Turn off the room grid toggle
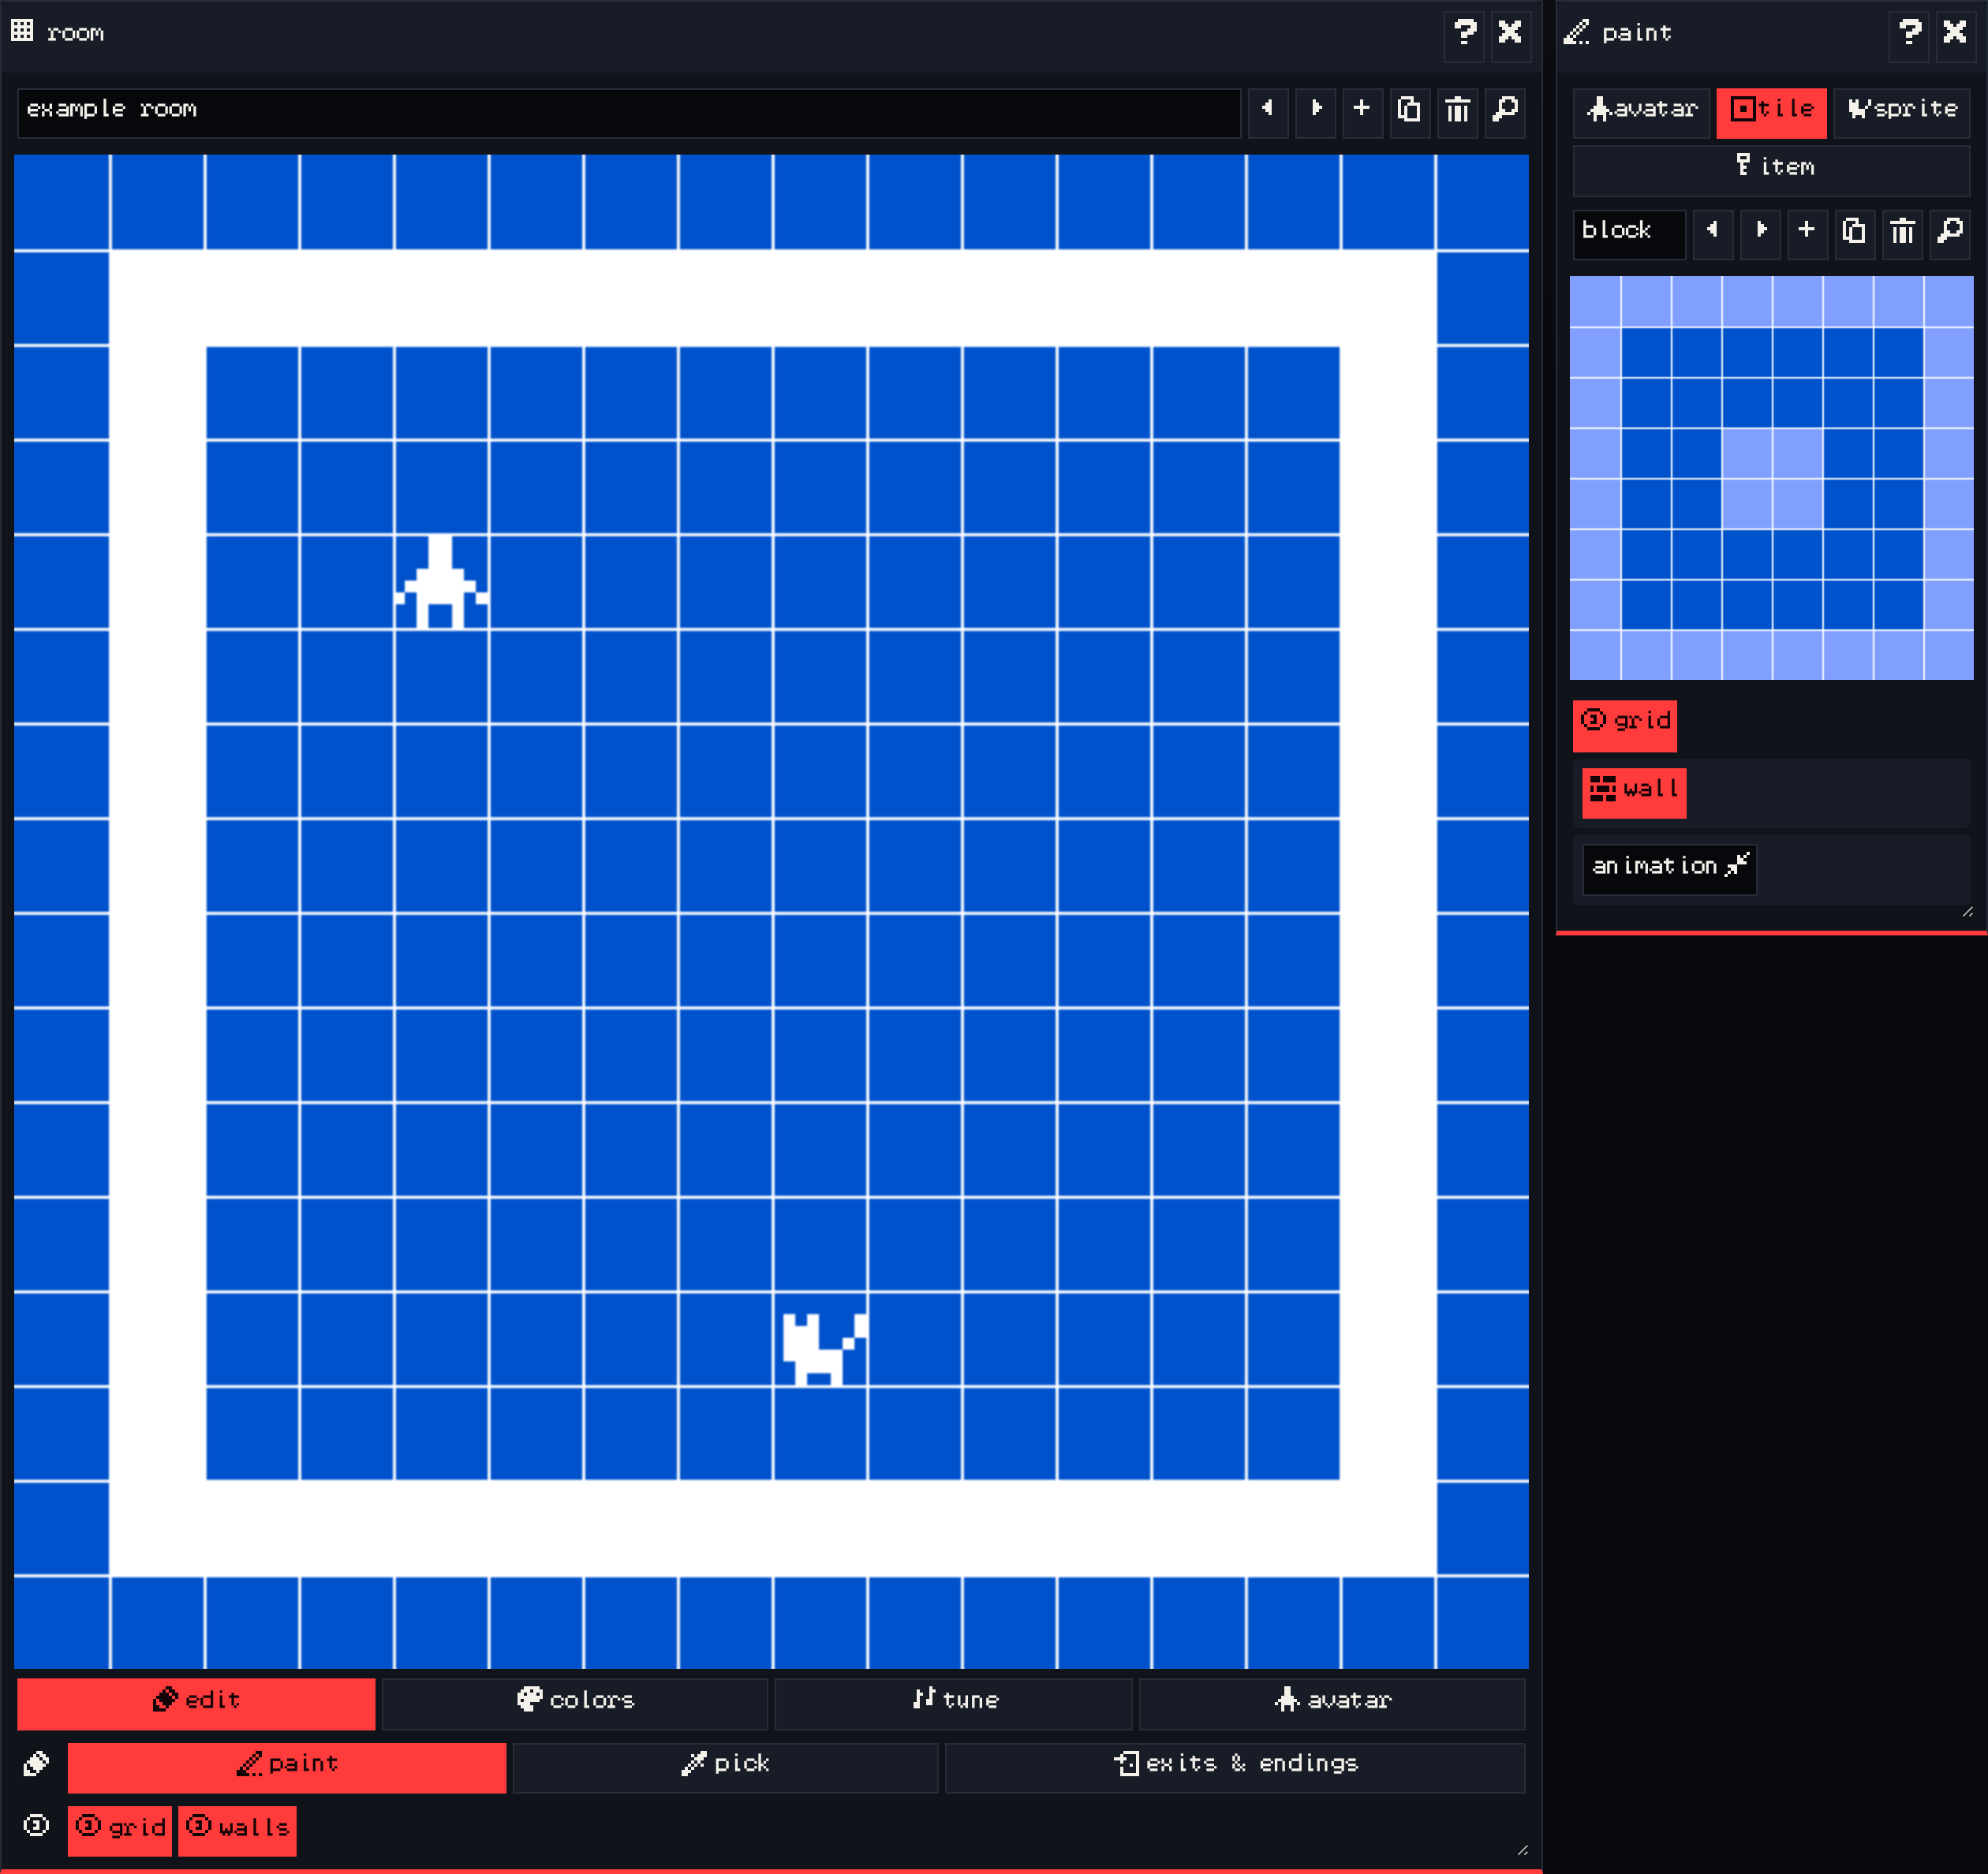 120,1829
